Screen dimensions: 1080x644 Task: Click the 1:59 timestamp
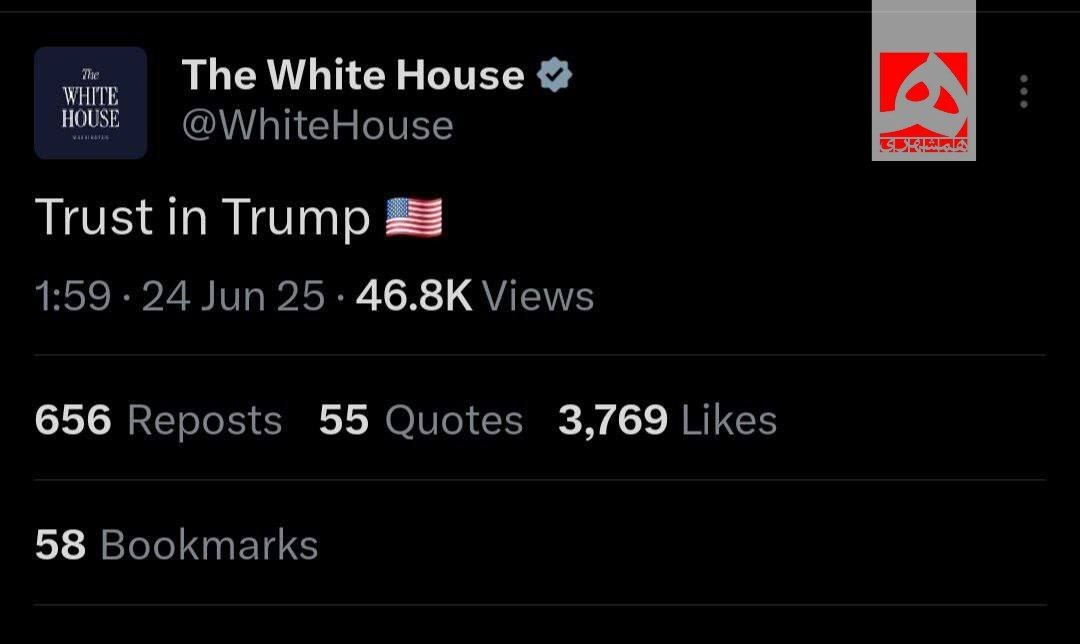(72, 296)
